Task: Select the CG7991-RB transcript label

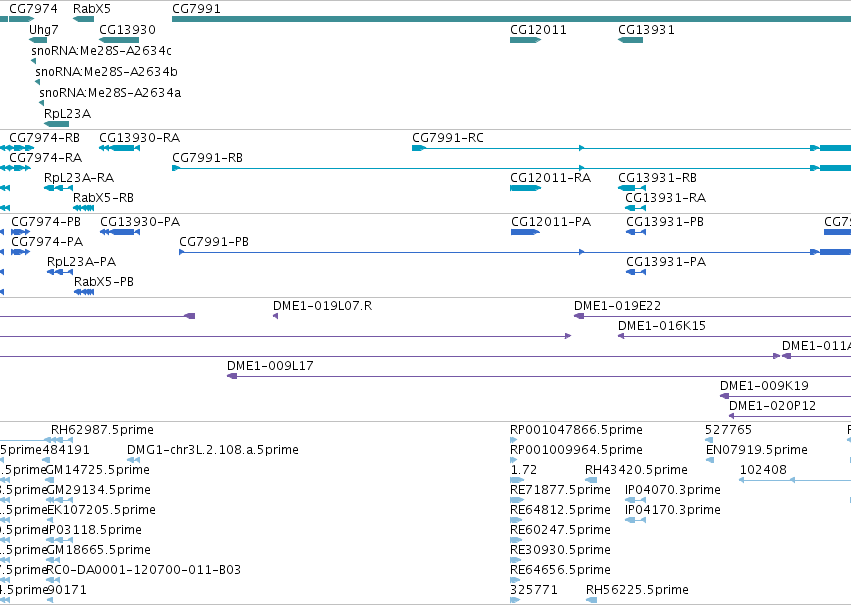Action: 207,158
